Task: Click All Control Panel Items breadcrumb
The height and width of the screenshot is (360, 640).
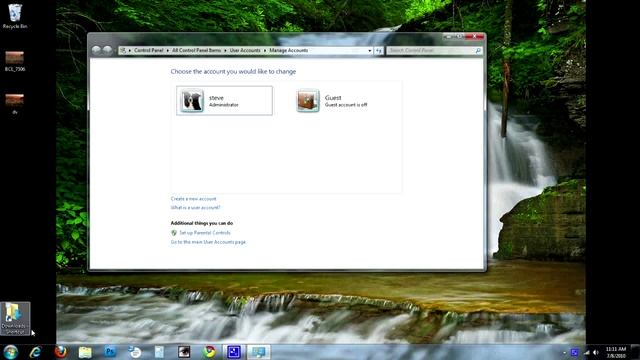Action: coord(196,50)
